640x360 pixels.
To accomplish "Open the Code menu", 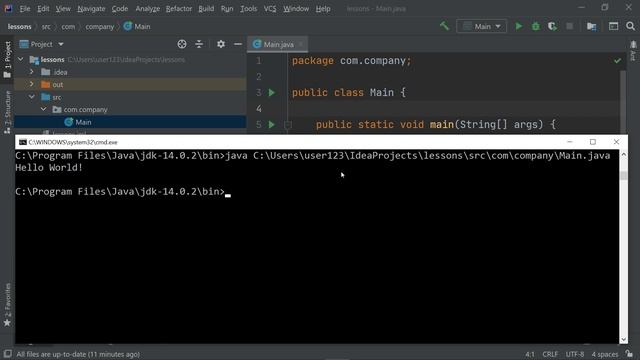I will click(120, 9).
